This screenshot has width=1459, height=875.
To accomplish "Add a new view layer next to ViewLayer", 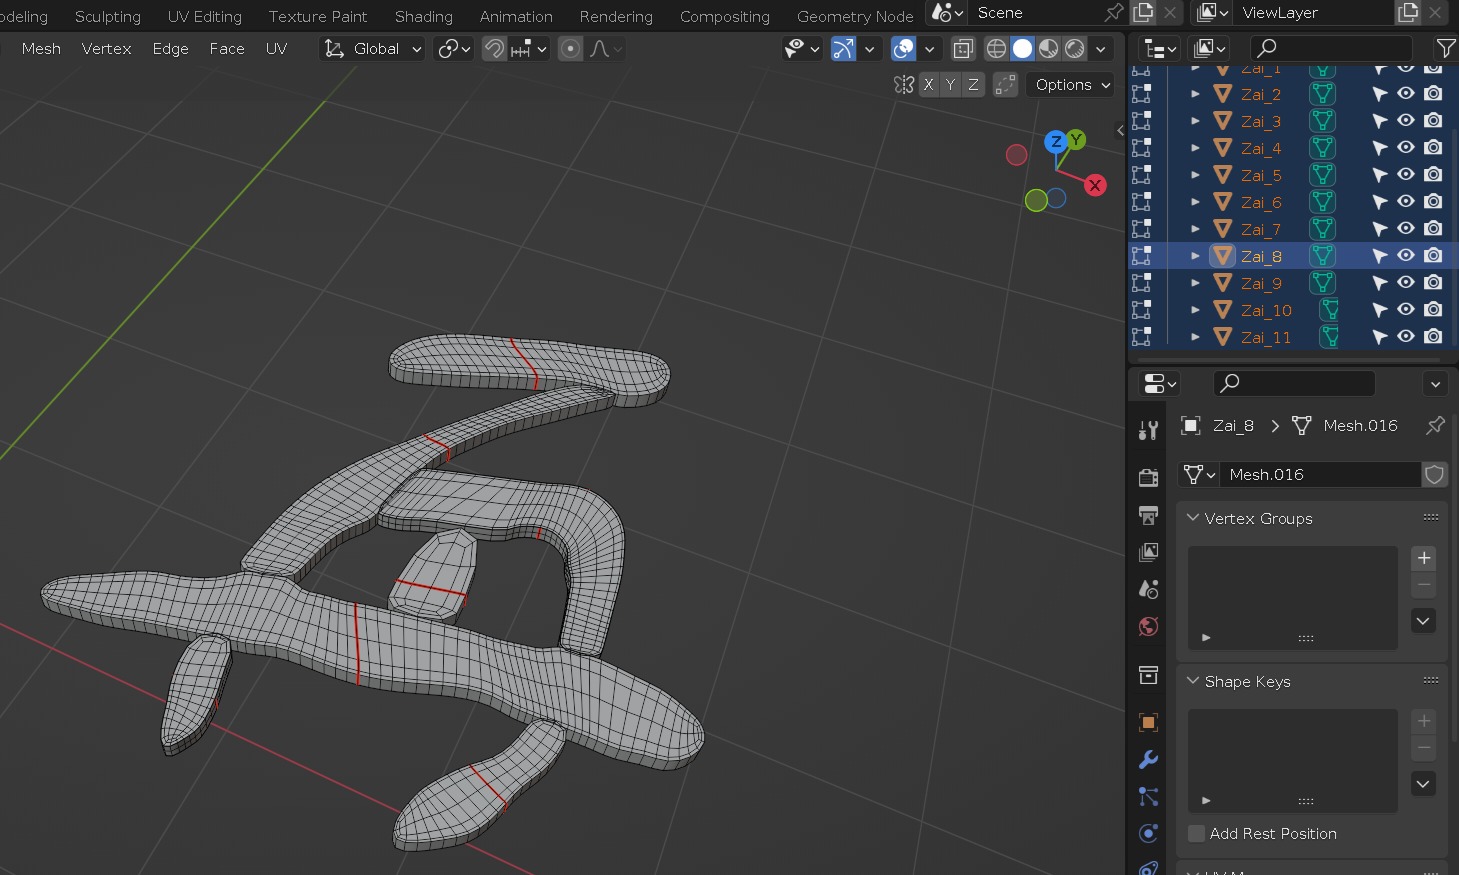I will click(x=1408, y=13).
